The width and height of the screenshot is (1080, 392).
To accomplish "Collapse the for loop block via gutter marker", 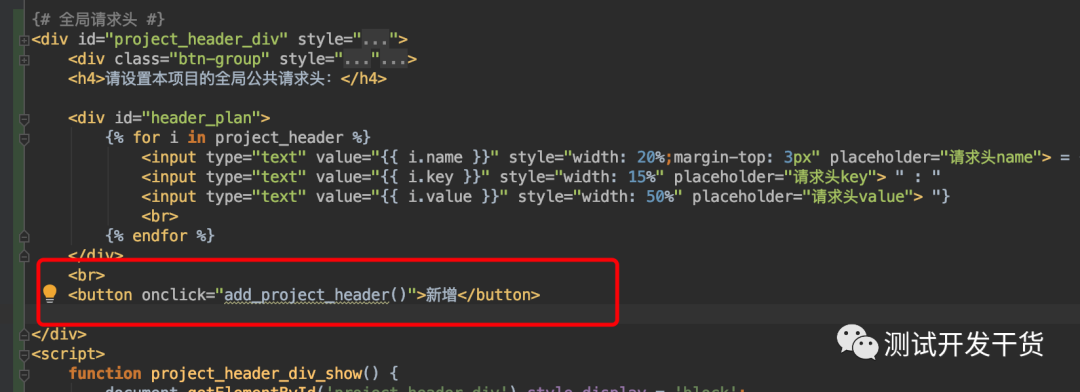I will point(25,138).
